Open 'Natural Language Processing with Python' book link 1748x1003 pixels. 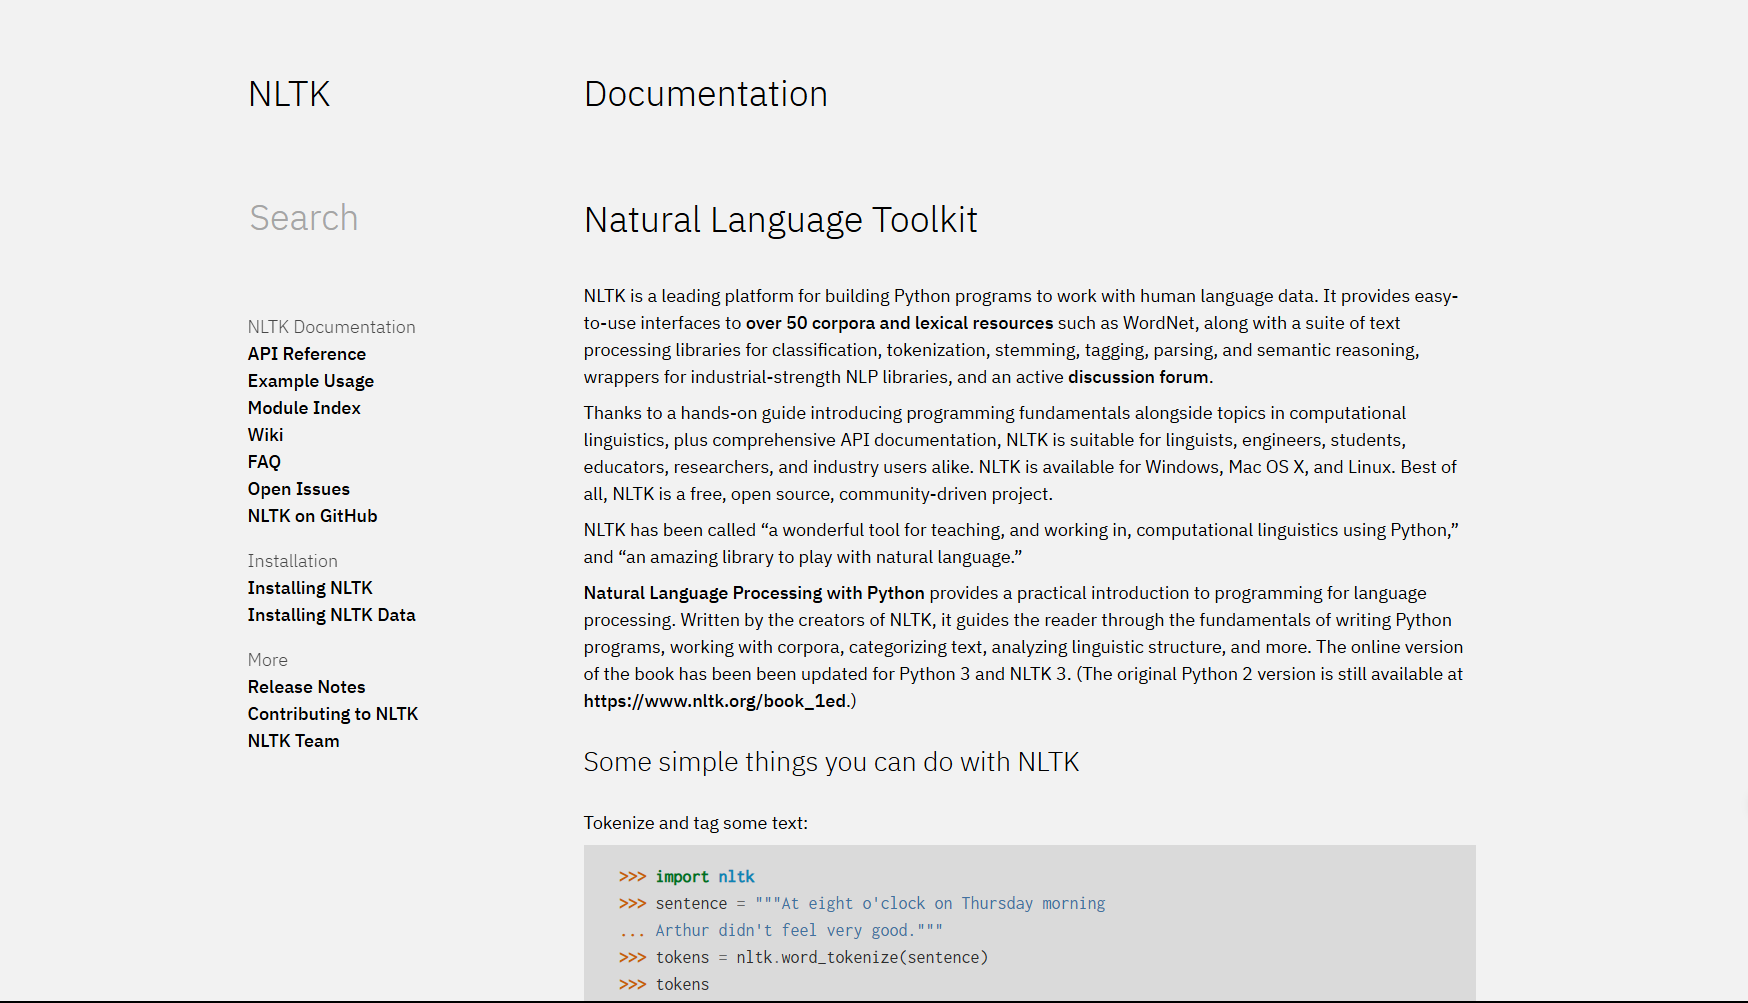754,593
